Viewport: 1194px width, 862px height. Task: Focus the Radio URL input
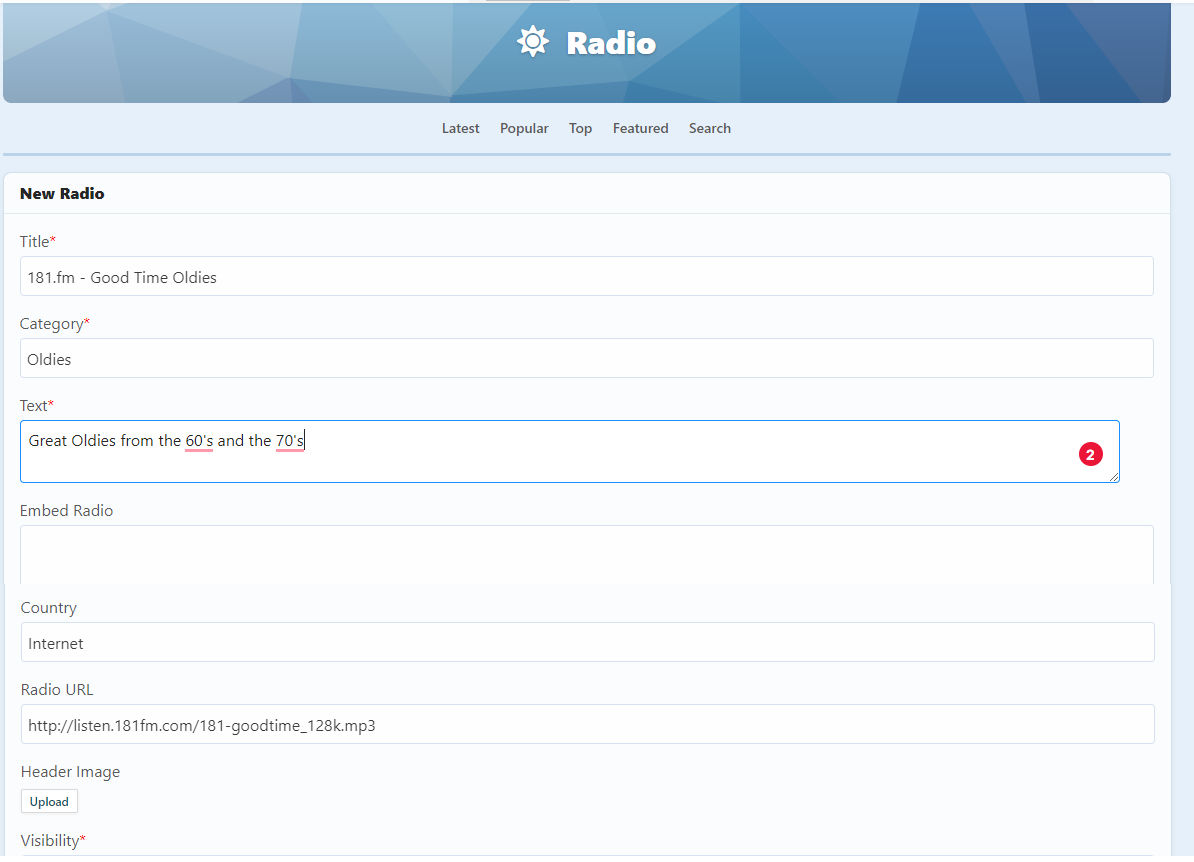tap(587, 725)
